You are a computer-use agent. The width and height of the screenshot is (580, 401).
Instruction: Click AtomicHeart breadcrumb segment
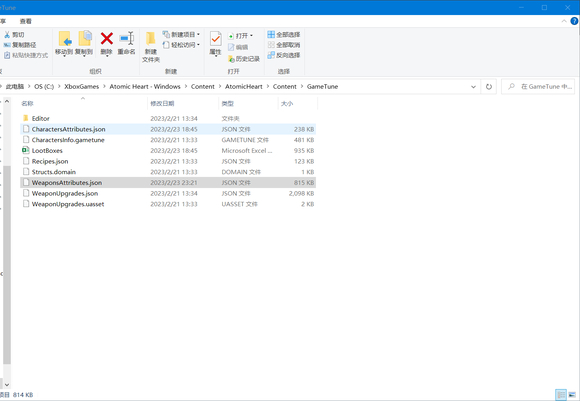[244, 87]
